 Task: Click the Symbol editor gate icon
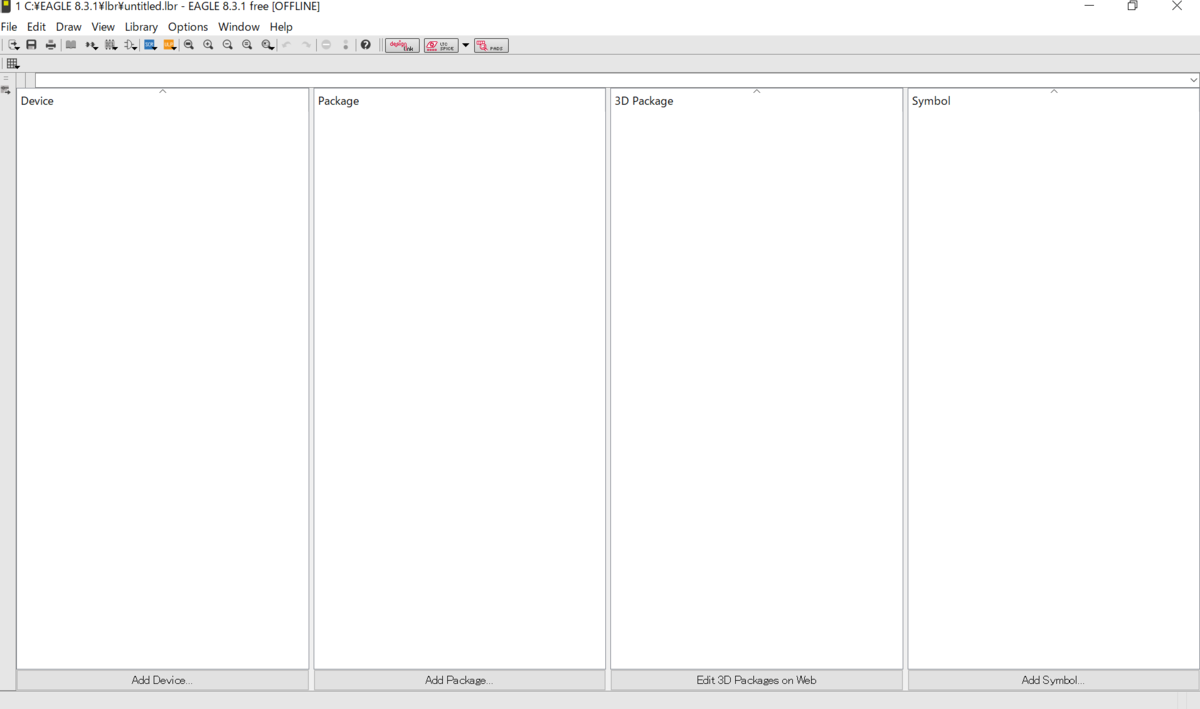point(130,45)
